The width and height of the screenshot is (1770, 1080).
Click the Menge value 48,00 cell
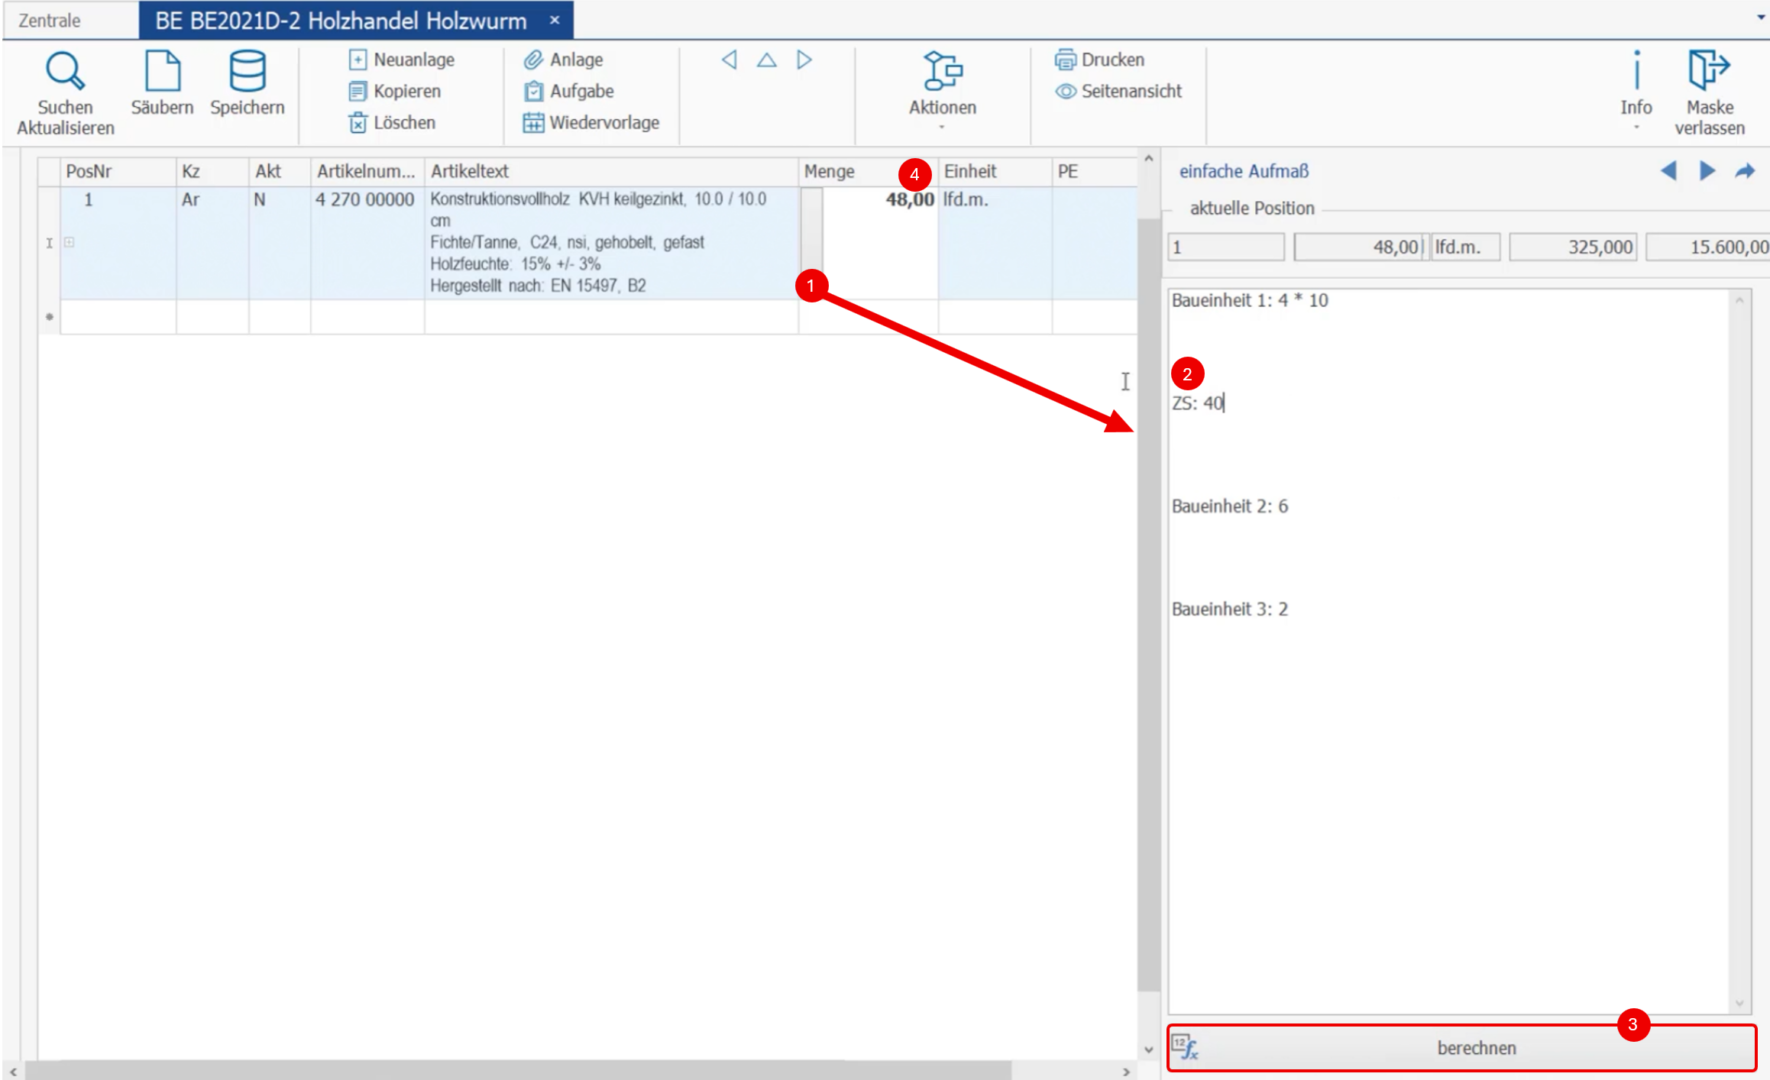[x=880, y=243]
